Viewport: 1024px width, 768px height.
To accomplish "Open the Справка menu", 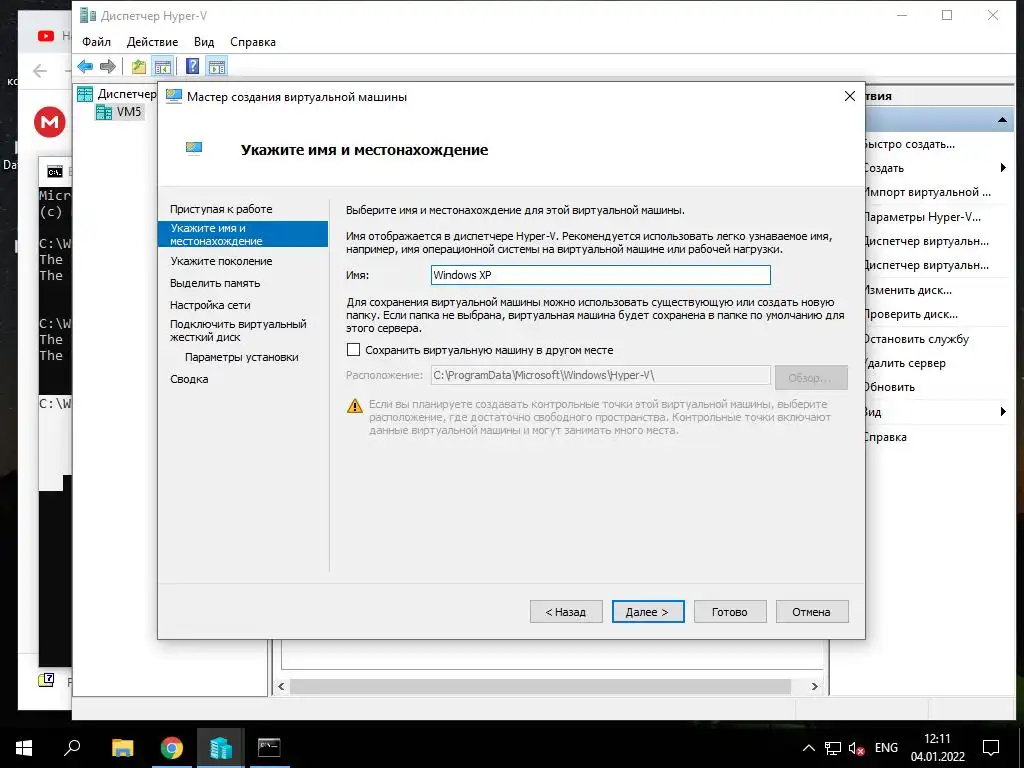I will pyautogui.click(x=253, y=42).
